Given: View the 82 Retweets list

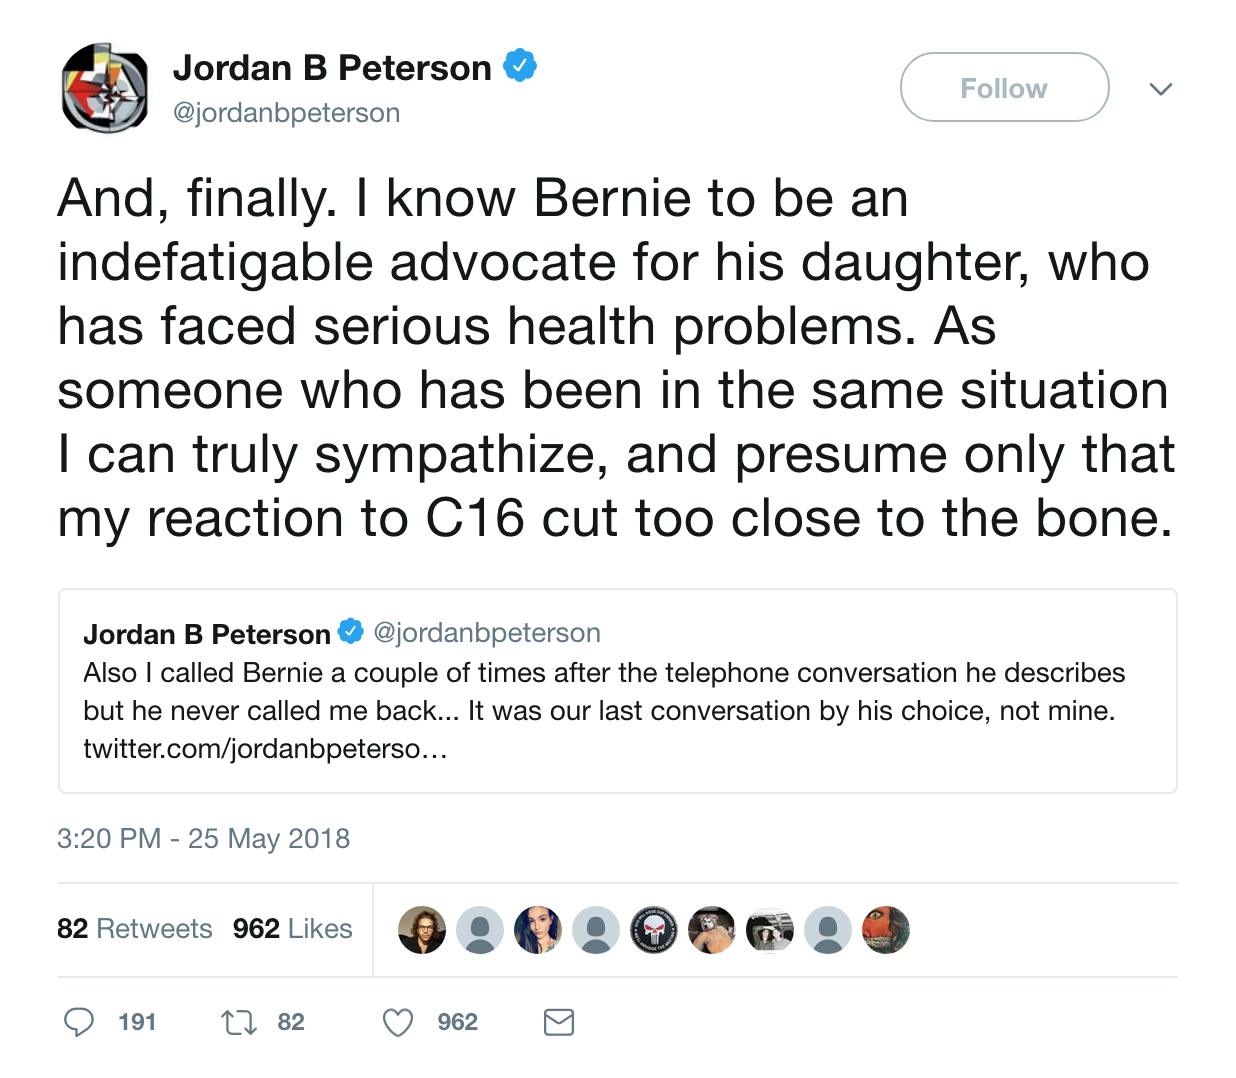Looking at the screenshot, I should coord(135,929).
